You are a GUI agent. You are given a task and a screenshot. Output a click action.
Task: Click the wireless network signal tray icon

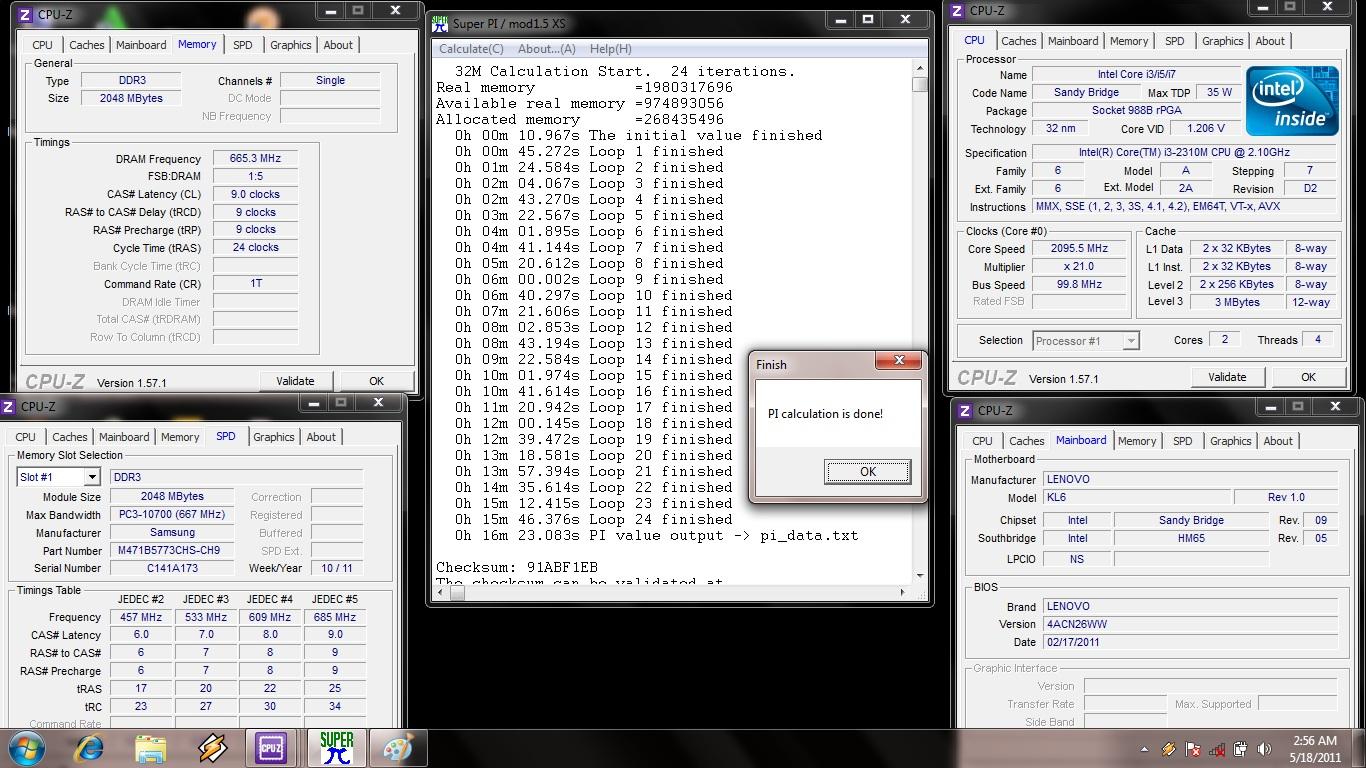click(x=1216, y=749)
